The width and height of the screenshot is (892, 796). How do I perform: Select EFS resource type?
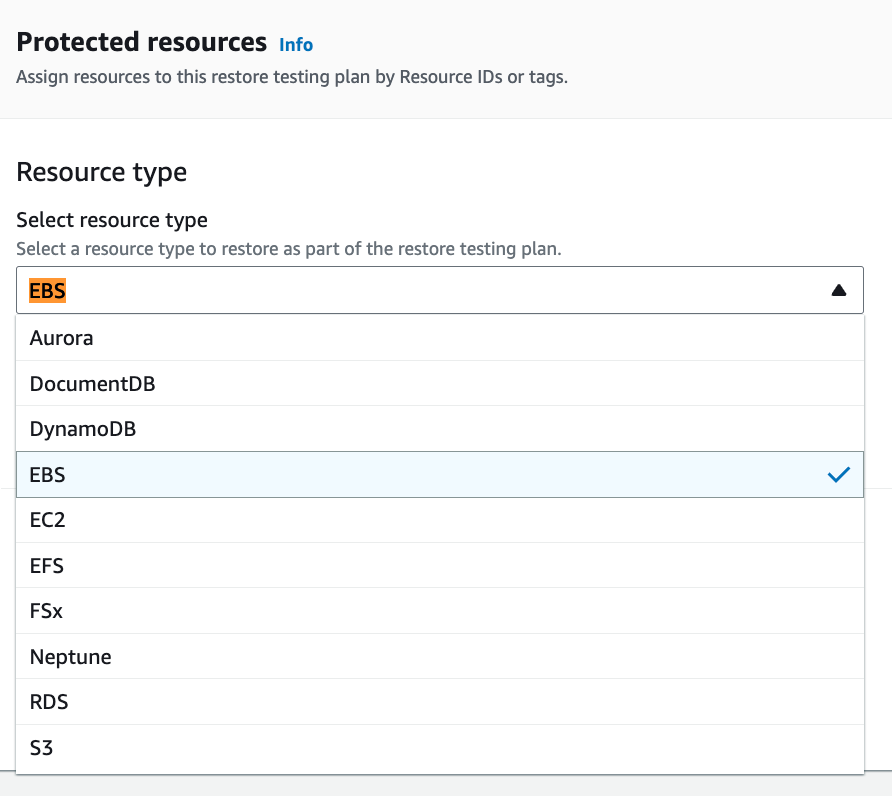point(440,566)
